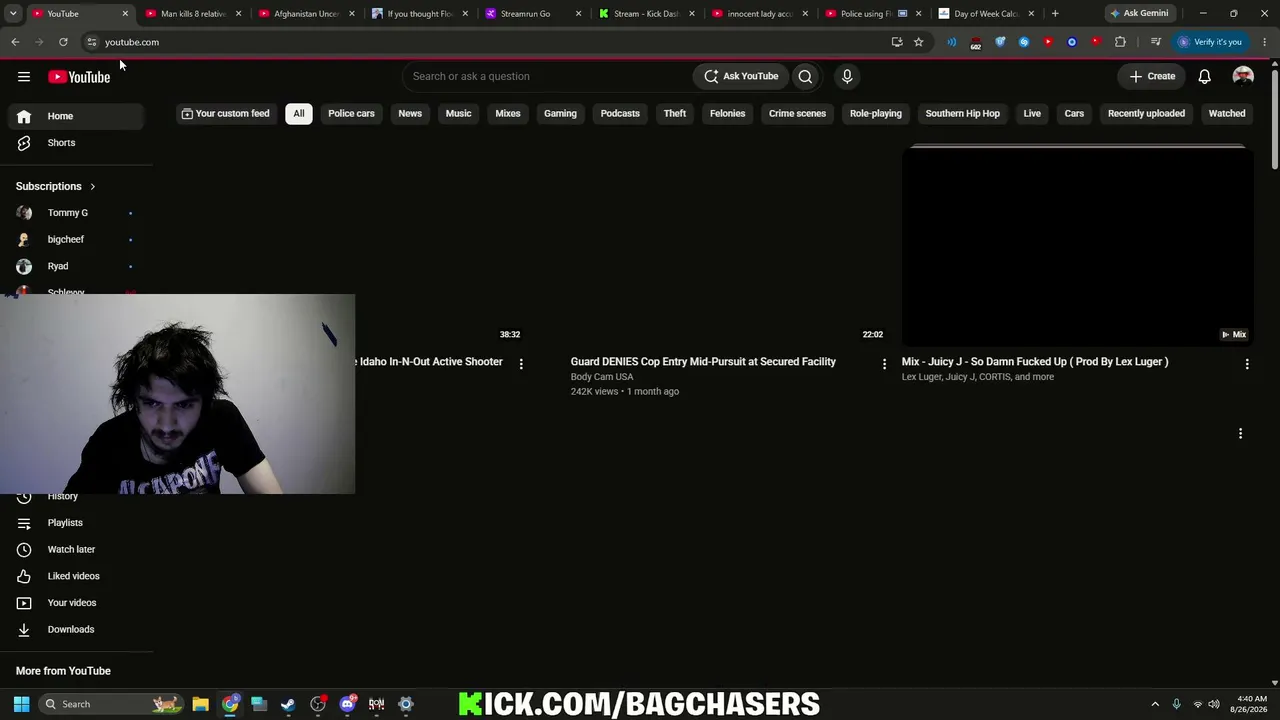The image size is (1280, 720).
Task: Show hidden system tray icons
Action: (1155, 704)
